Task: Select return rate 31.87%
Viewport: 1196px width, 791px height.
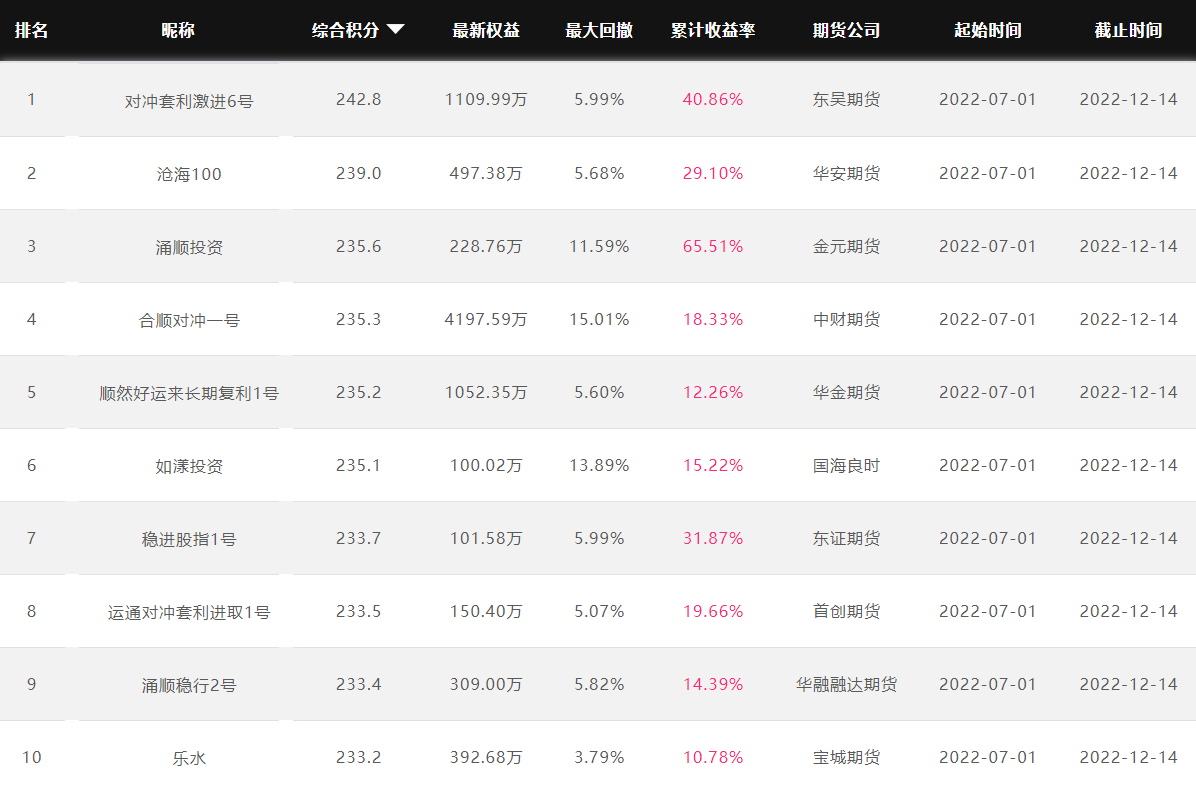Action: click(712, 539)
